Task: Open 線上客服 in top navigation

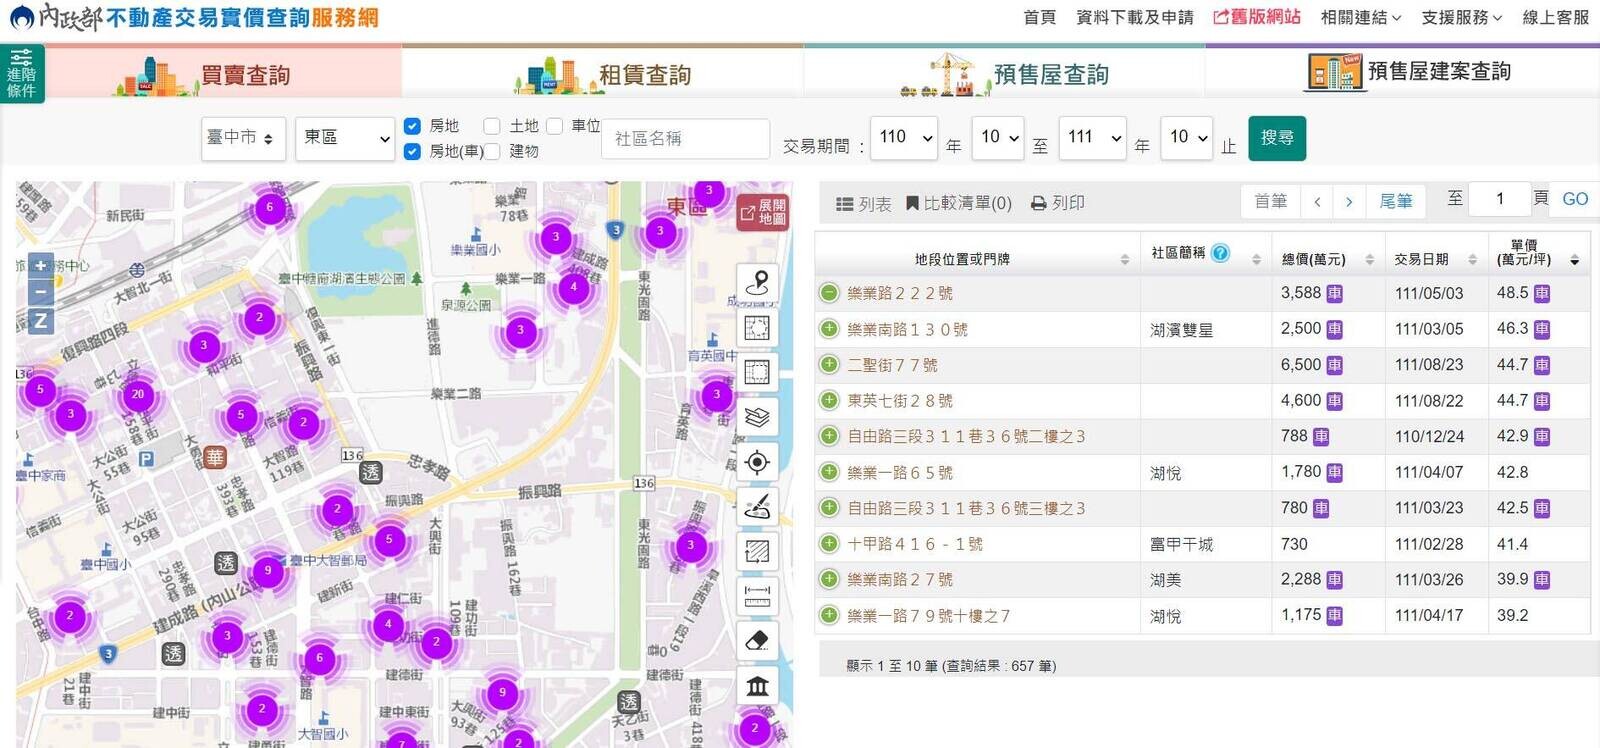Action: click(1555, 17)
